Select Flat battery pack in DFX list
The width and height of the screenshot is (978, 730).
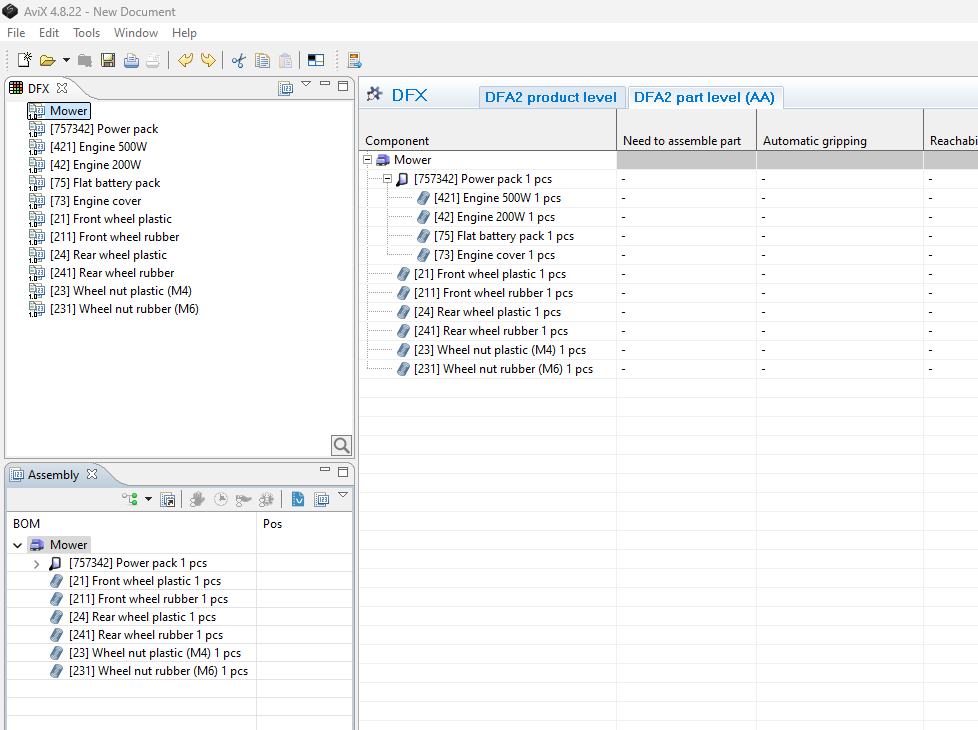pyautogui.click(x=105, y=183)
